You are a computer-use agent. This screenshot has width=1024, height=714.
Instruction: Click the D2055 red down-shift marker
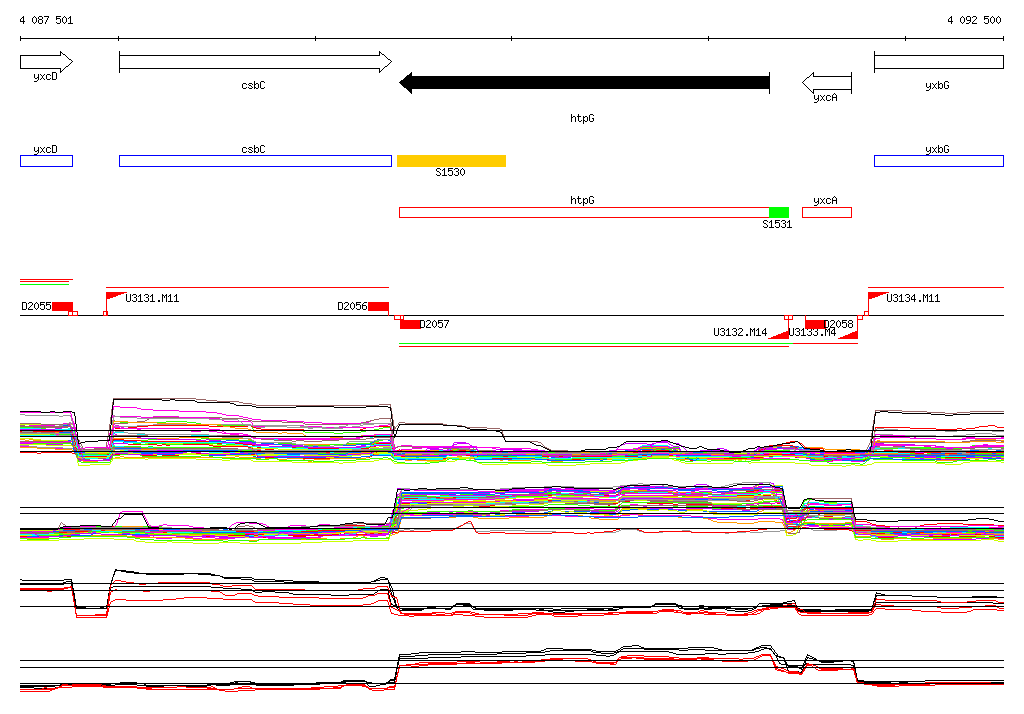pyautogui.click(x=63, y=306)
